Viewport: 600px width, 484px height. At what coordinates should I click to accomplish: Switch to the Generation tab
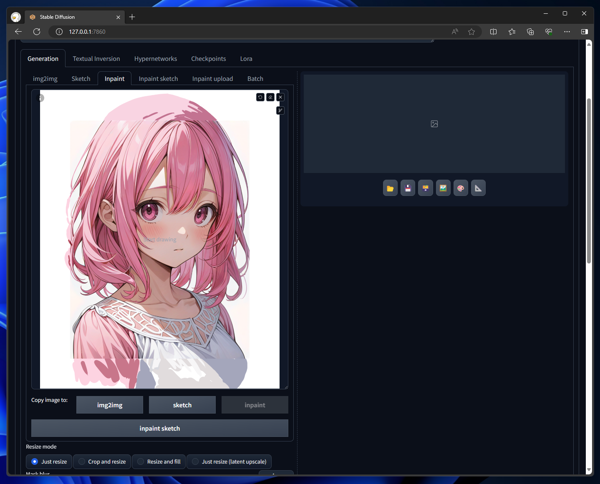43,59
